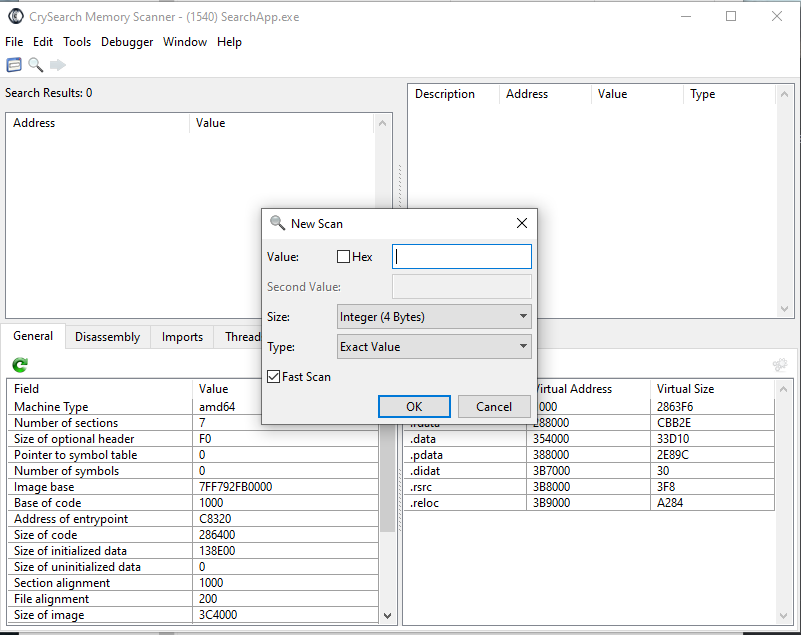Open the Help menu
The width and height of the screenshot is (801, 635).
(229, 42)
